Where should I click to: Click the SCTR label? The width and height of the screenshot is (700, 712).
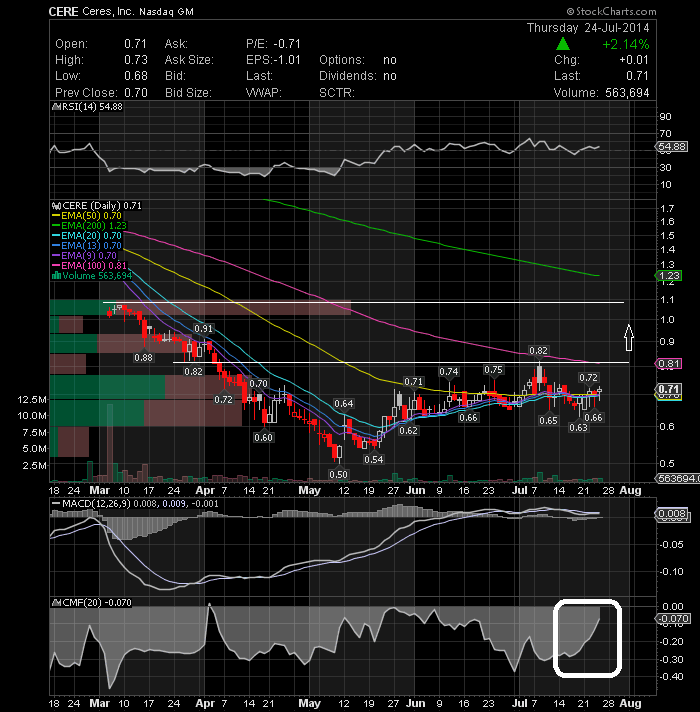point(336,93)
